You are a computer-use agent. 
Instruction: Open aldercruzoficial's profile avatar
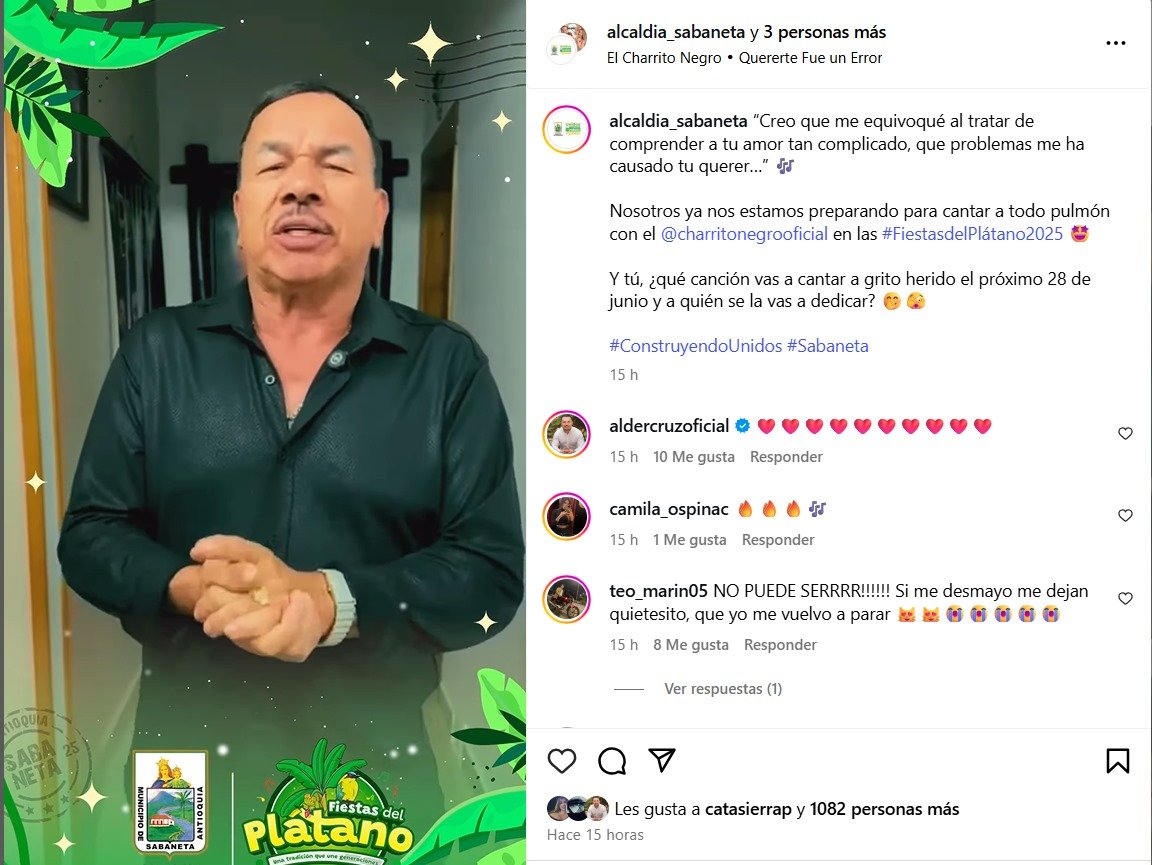tap(566, 434)
